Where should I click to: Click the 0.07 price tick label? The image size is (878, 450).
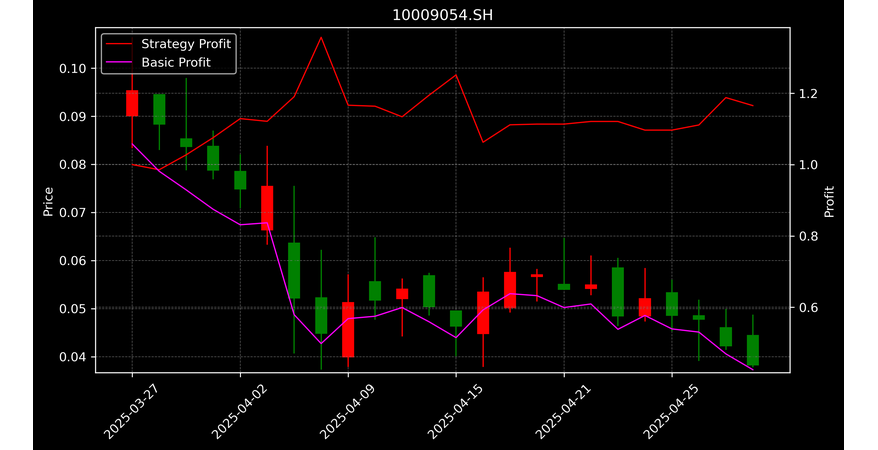pyautogui.click(x=73, y=213)
